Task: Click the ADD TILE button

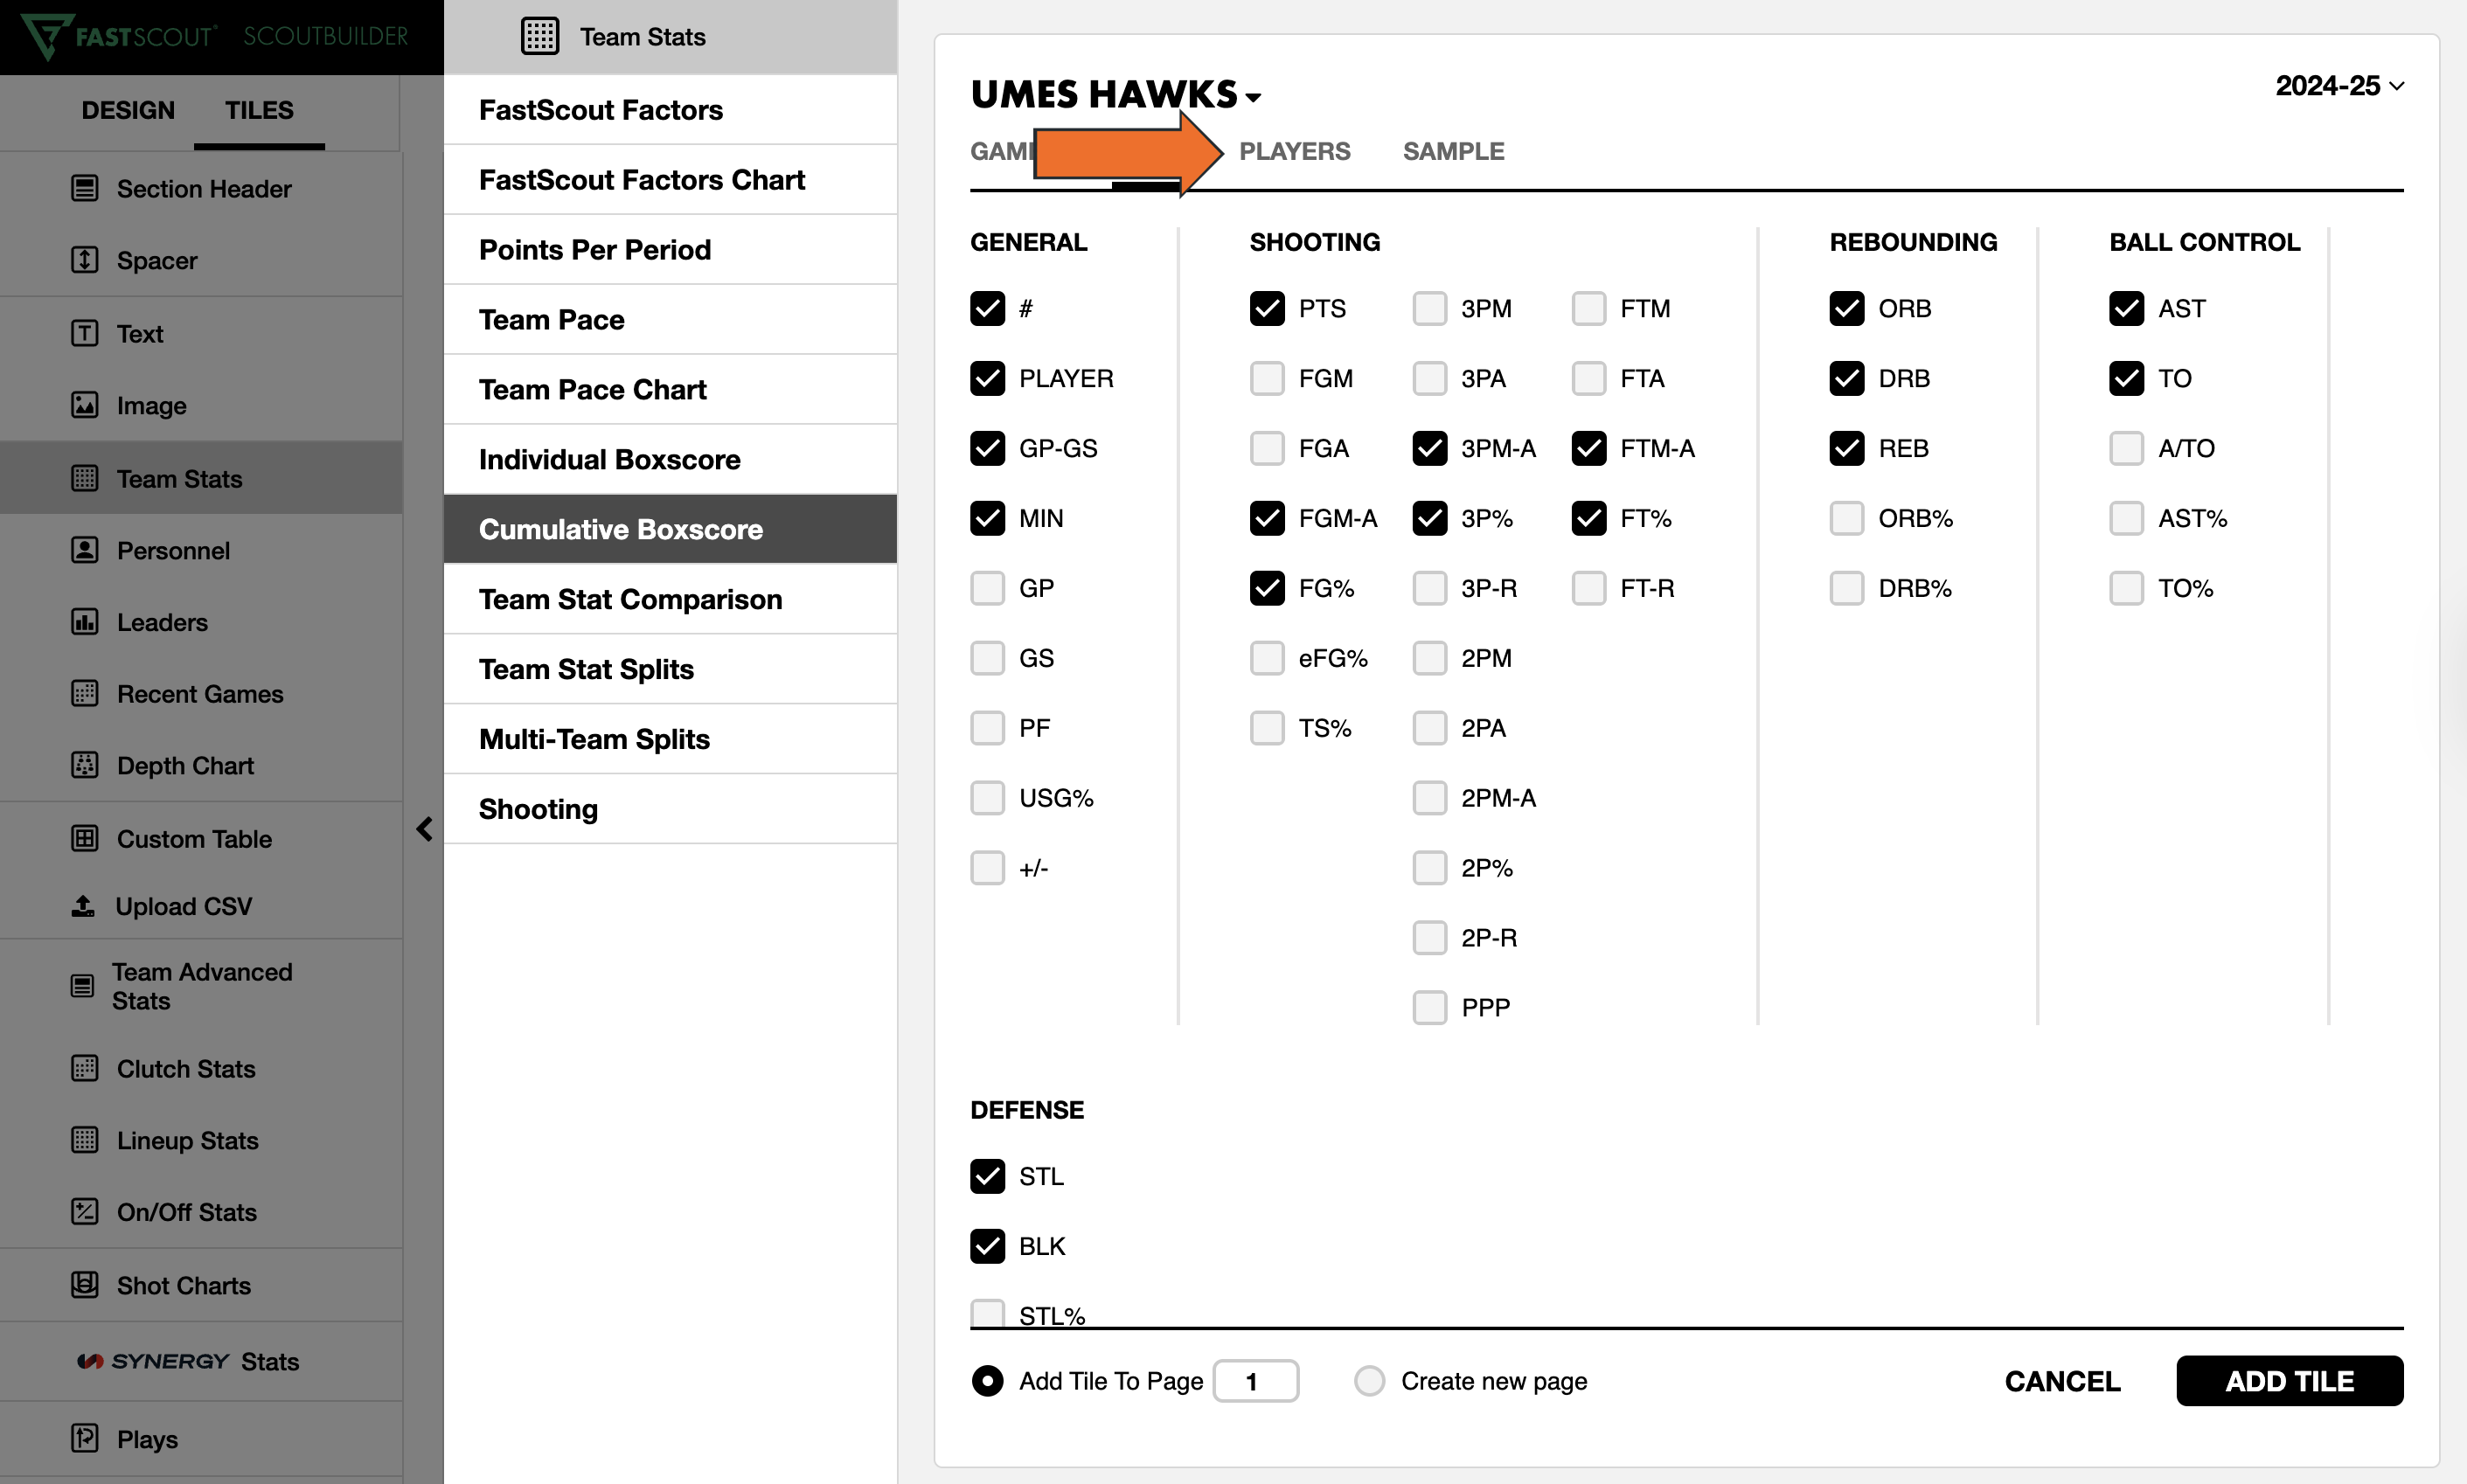Action: [x=2290, y=1381]
